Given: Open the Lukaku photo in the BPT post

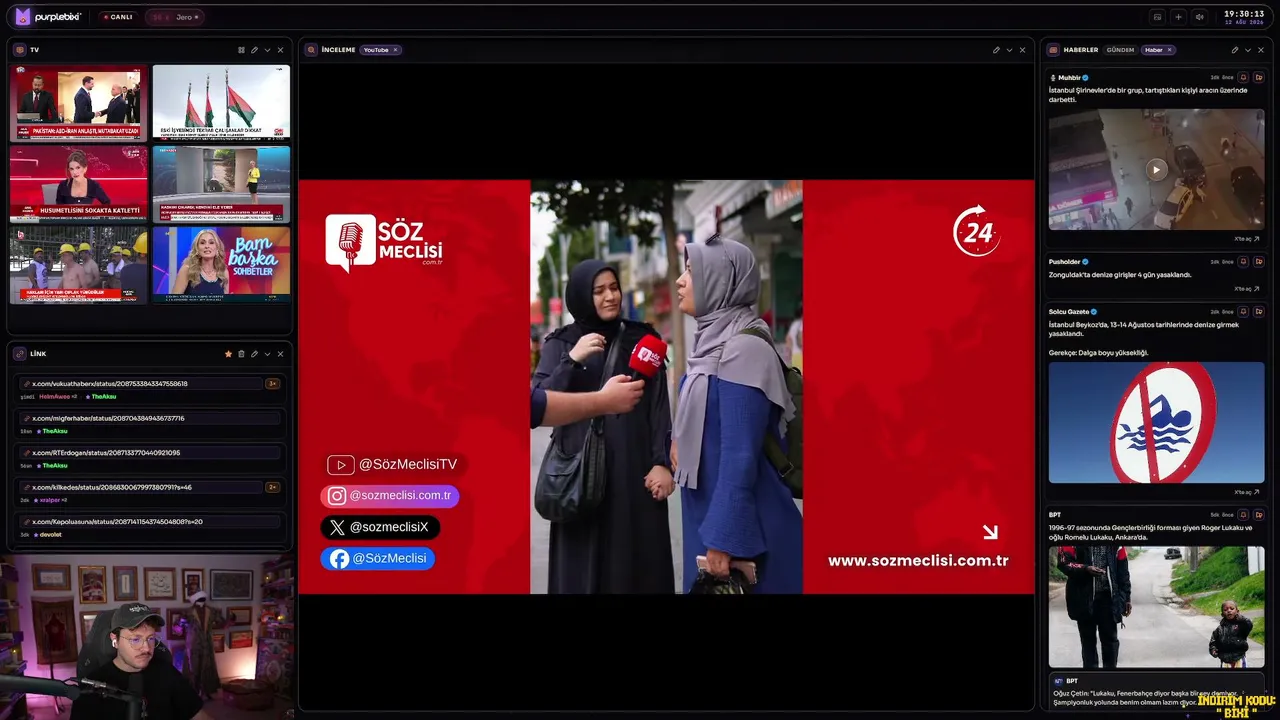Looking at the screenshot, I should (x=1156, y=606).
